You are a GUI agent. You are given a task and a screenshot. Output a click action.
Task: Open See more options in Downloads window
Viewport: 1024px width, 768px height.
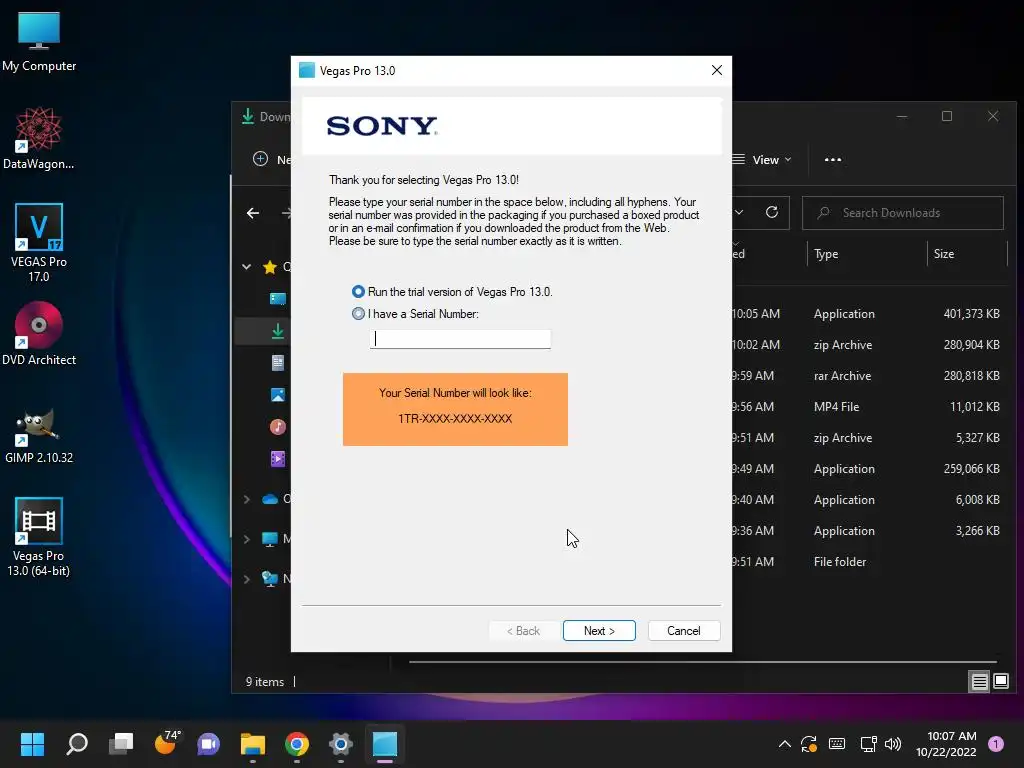pos(833,160)
